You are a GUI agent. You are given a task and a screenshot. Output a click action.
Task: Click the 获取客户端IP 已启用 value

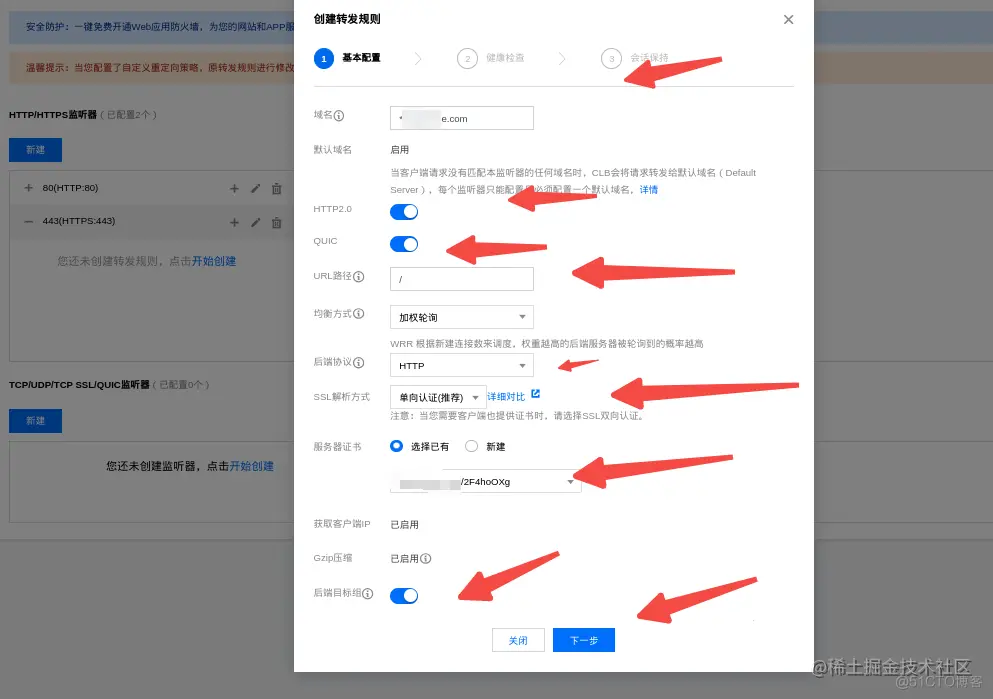[404, 524]
